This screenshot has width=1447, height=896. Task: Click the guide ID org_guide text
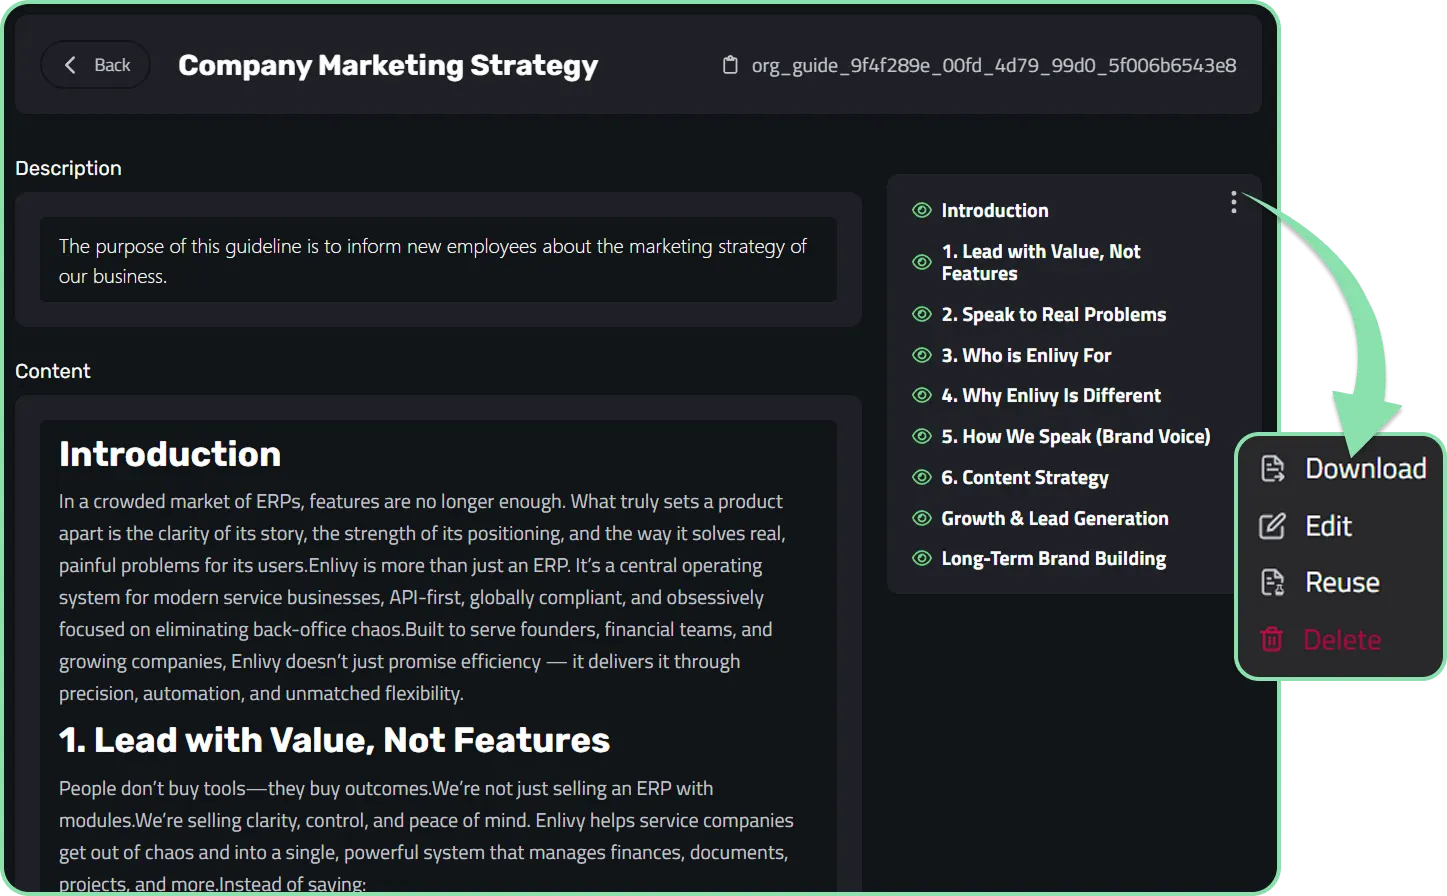click(994, 65)
